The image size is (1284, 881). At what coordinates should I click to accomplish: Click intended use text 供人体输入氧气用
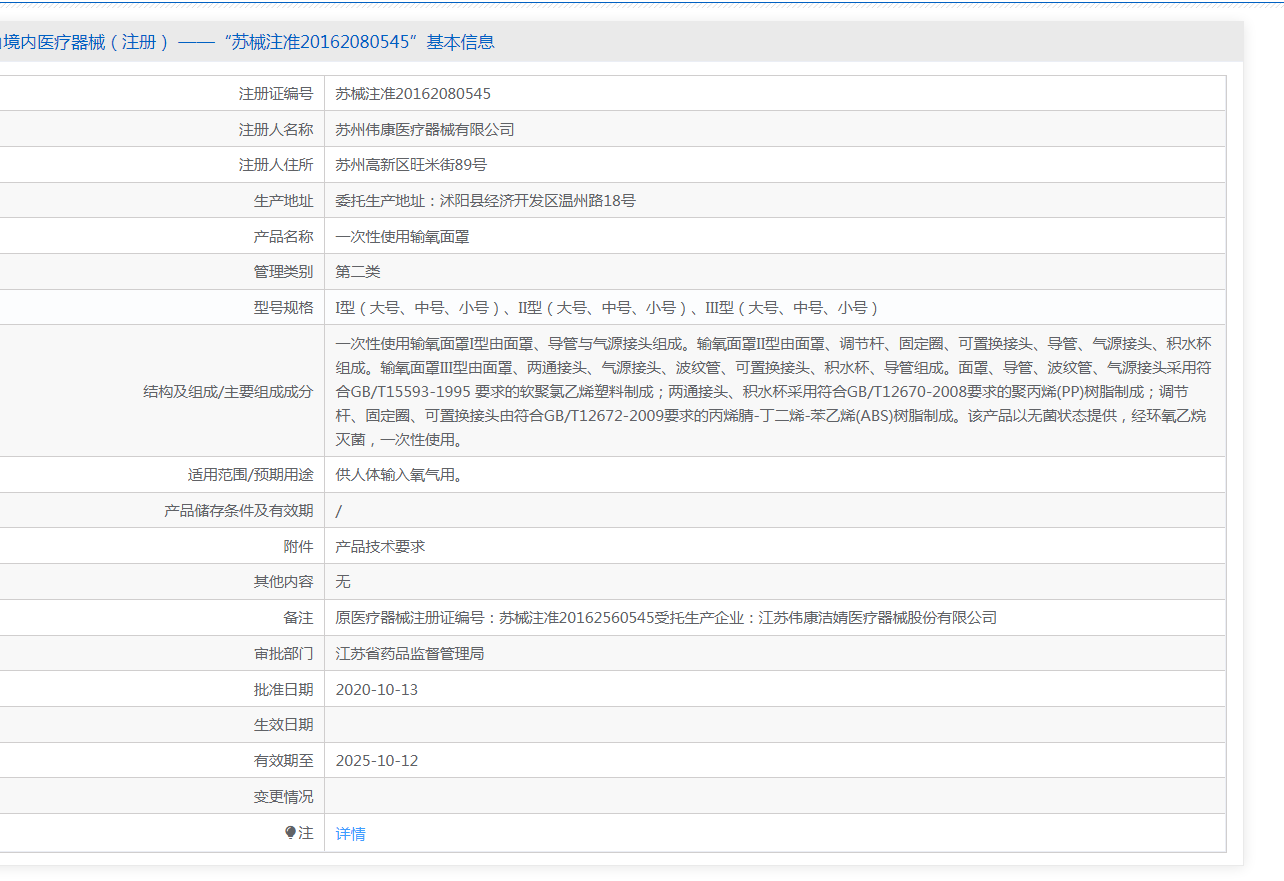399,475
